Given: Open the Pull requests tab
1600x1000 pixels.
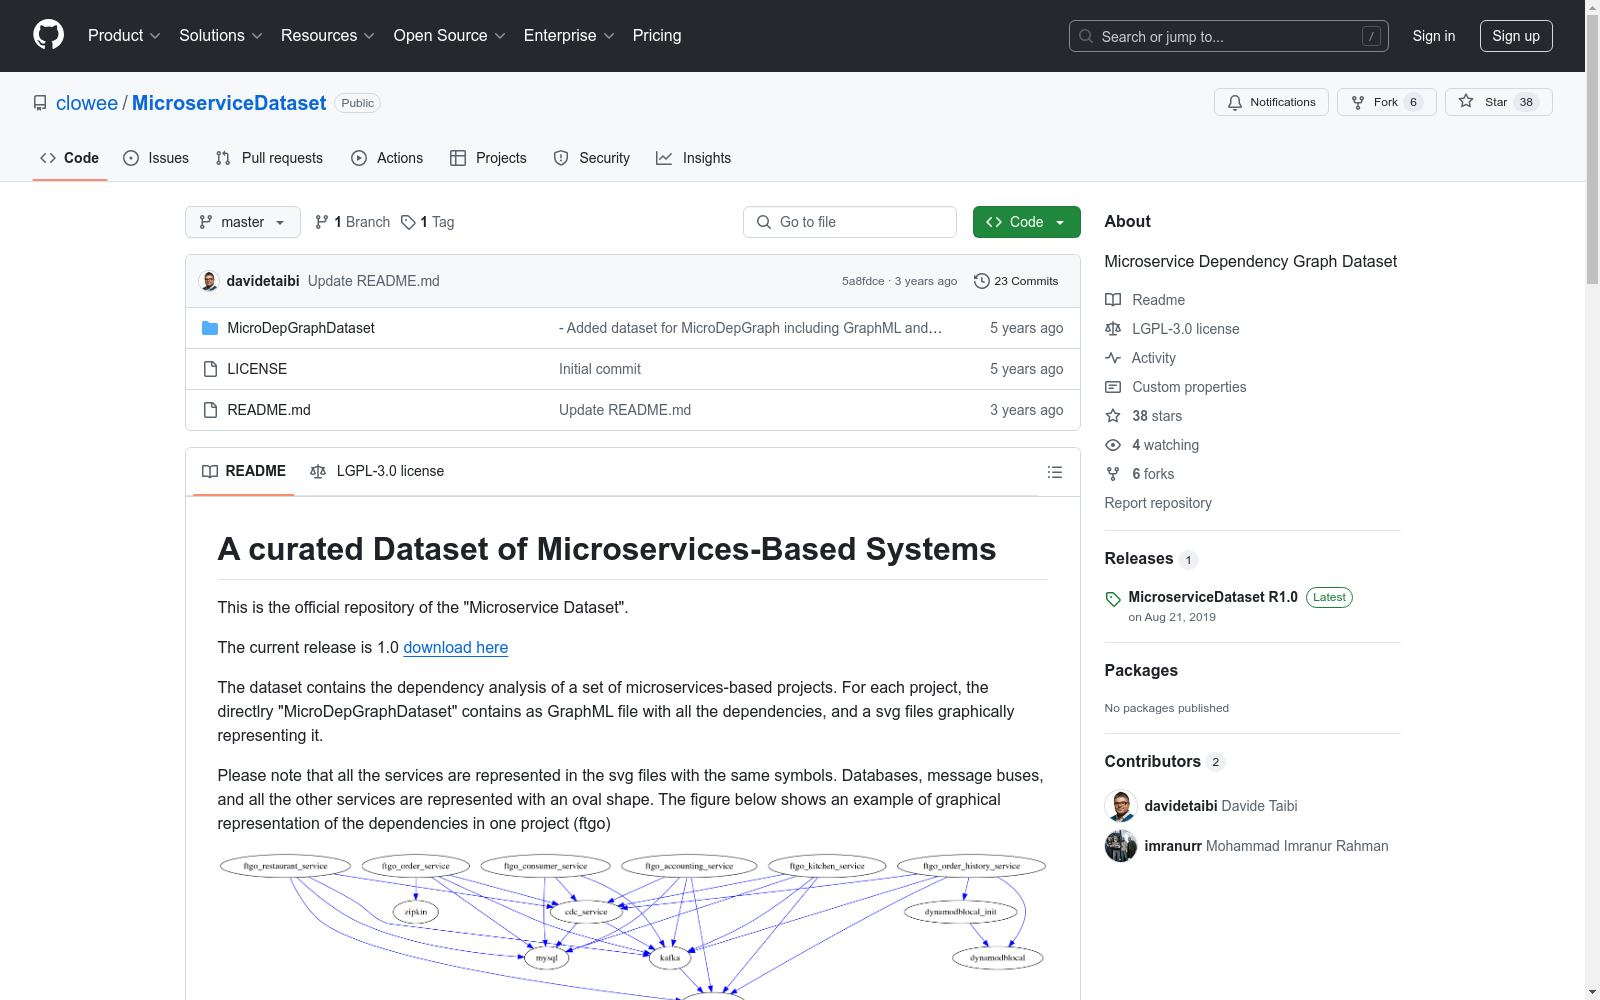Looking at the screenshot, I should 269,158.
